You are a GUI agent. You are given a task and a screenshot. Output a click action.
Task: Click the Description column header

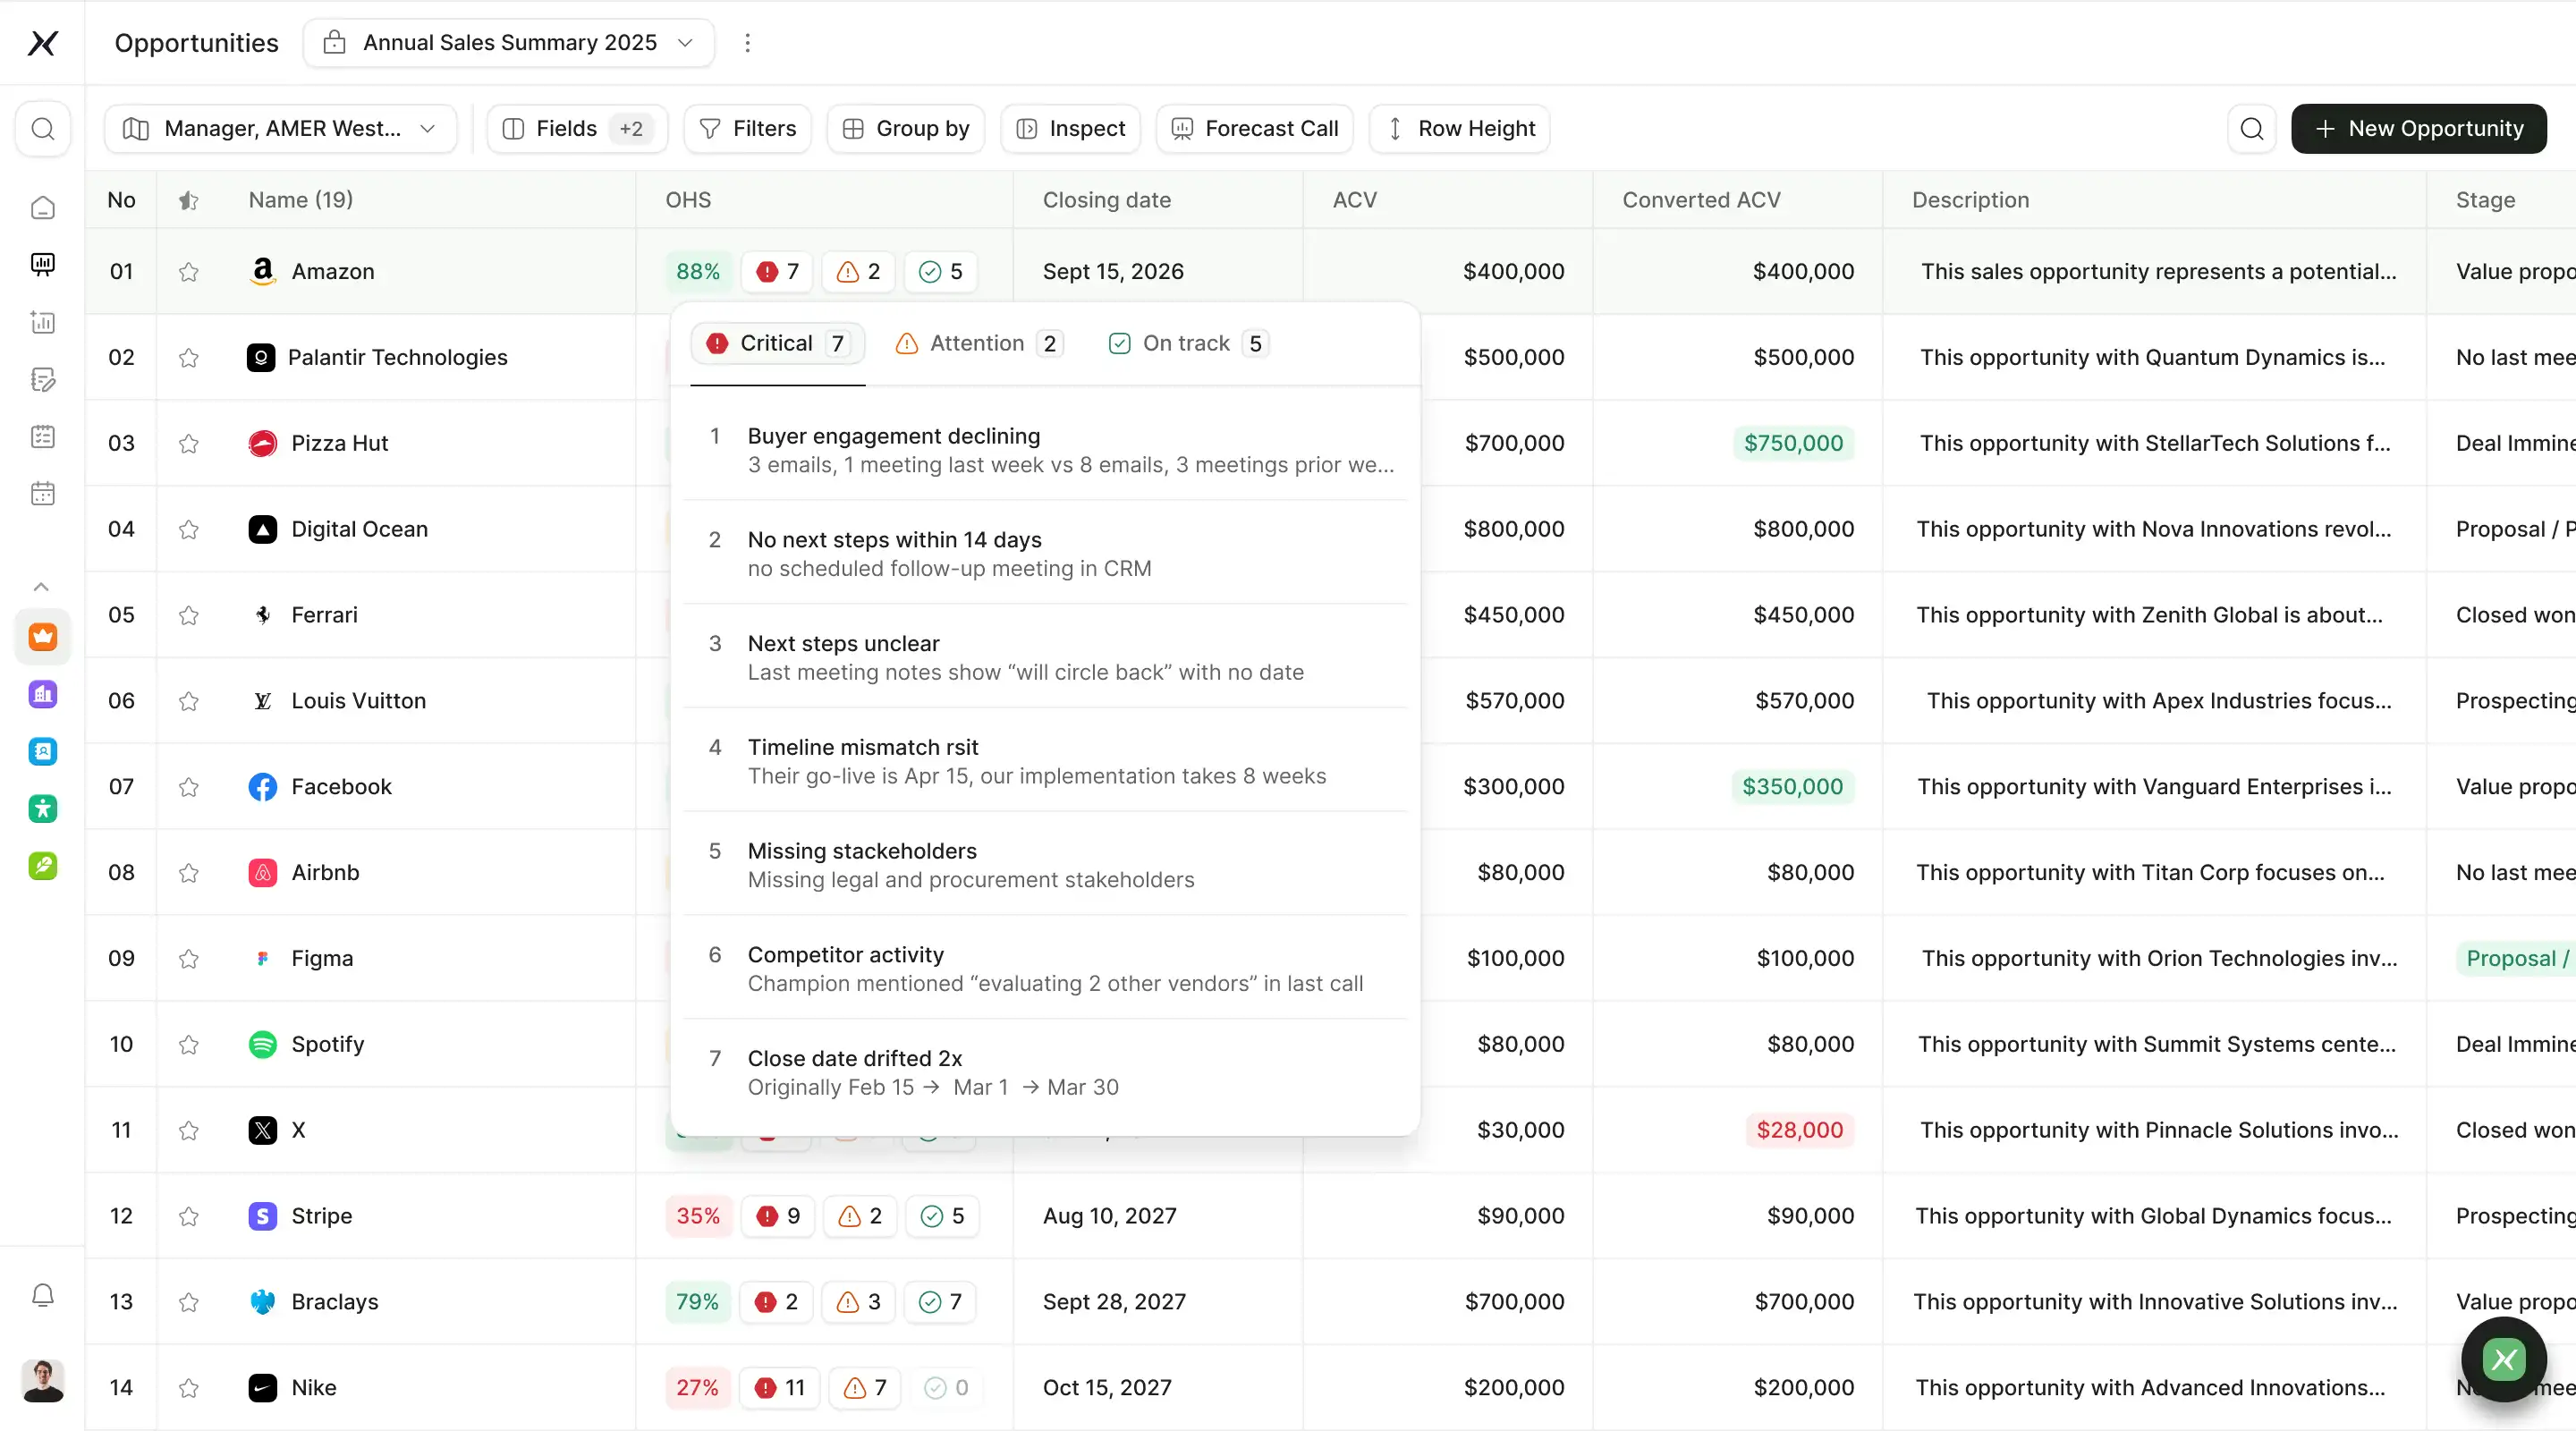coord(1970,200)
